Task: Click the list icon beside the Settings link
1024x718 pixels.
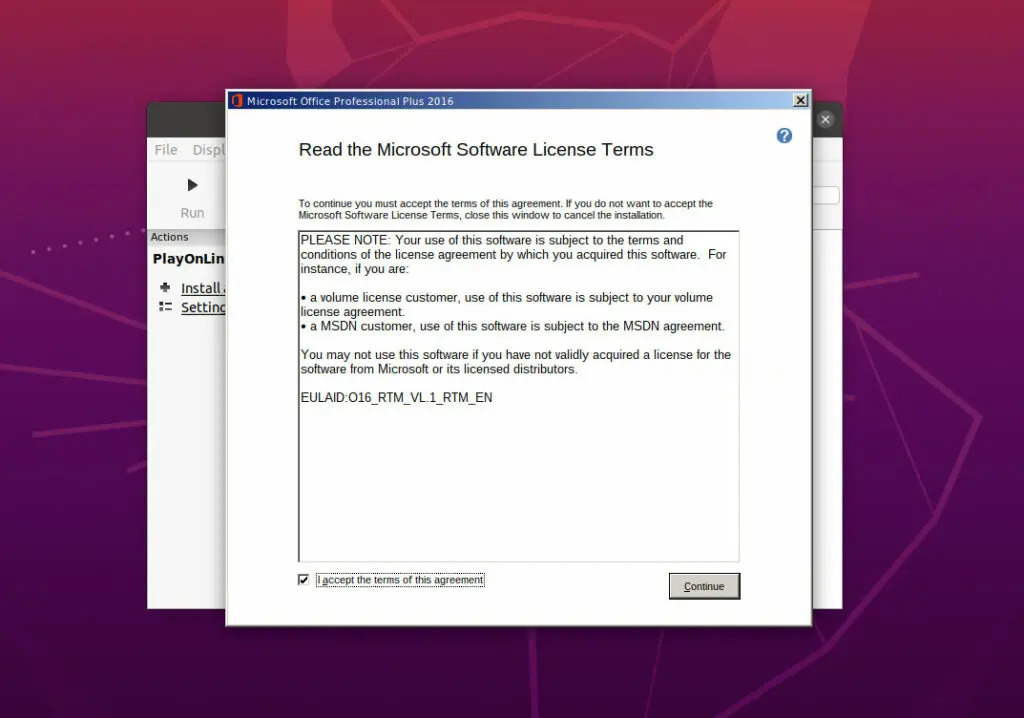Action: coord(165,307)
